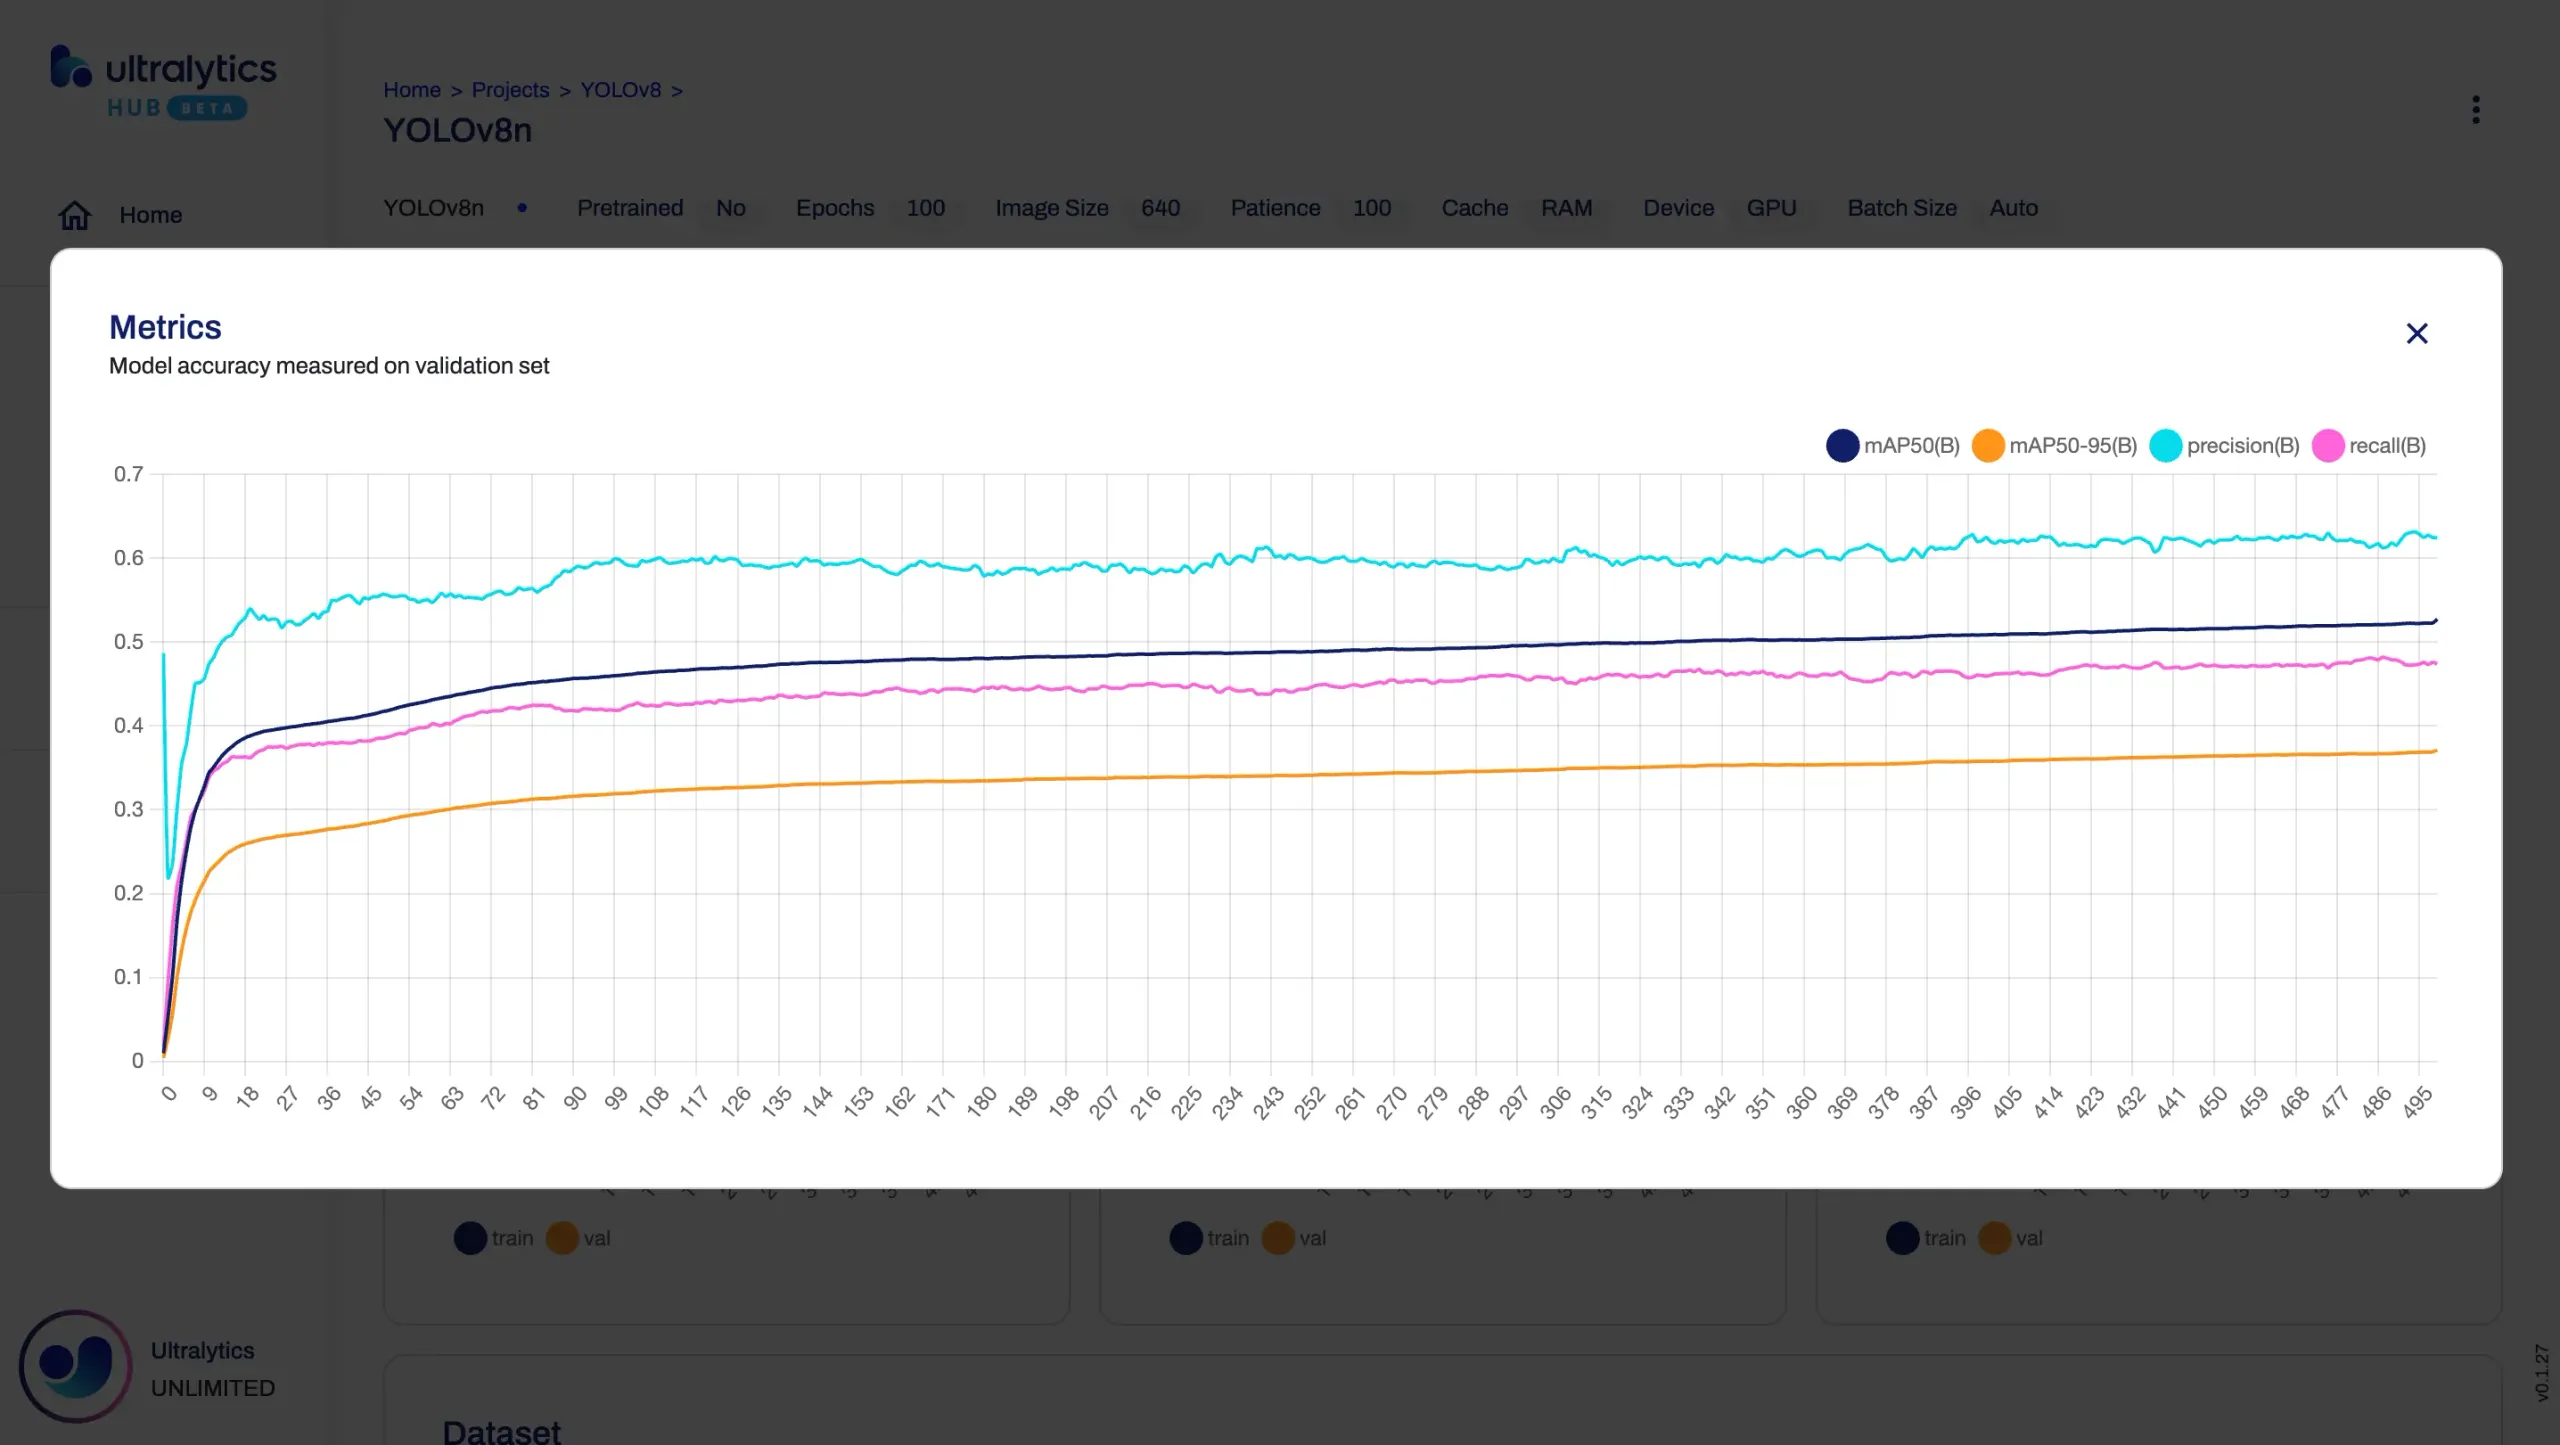Open the Projects breadcrumb link

510,90
